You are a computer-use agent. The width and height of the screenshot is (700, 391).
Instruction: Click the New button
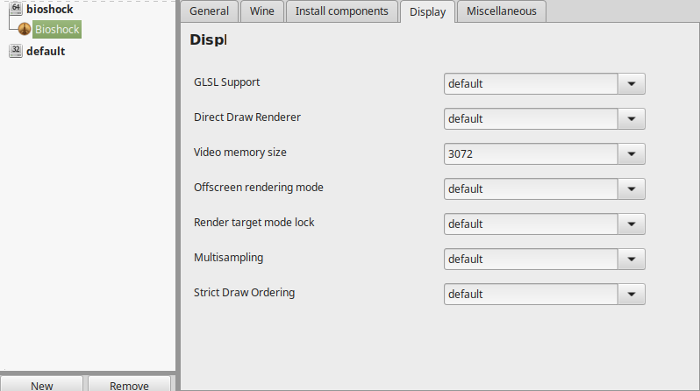(42, 385)
